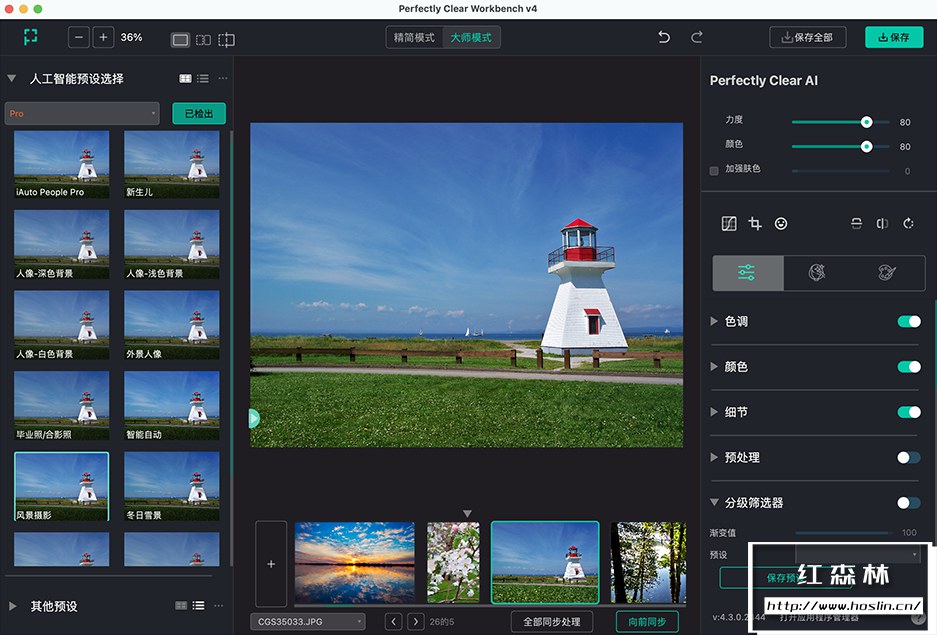Click the 保存全部 button
This screenshot has width=937, height=635.
807,38
